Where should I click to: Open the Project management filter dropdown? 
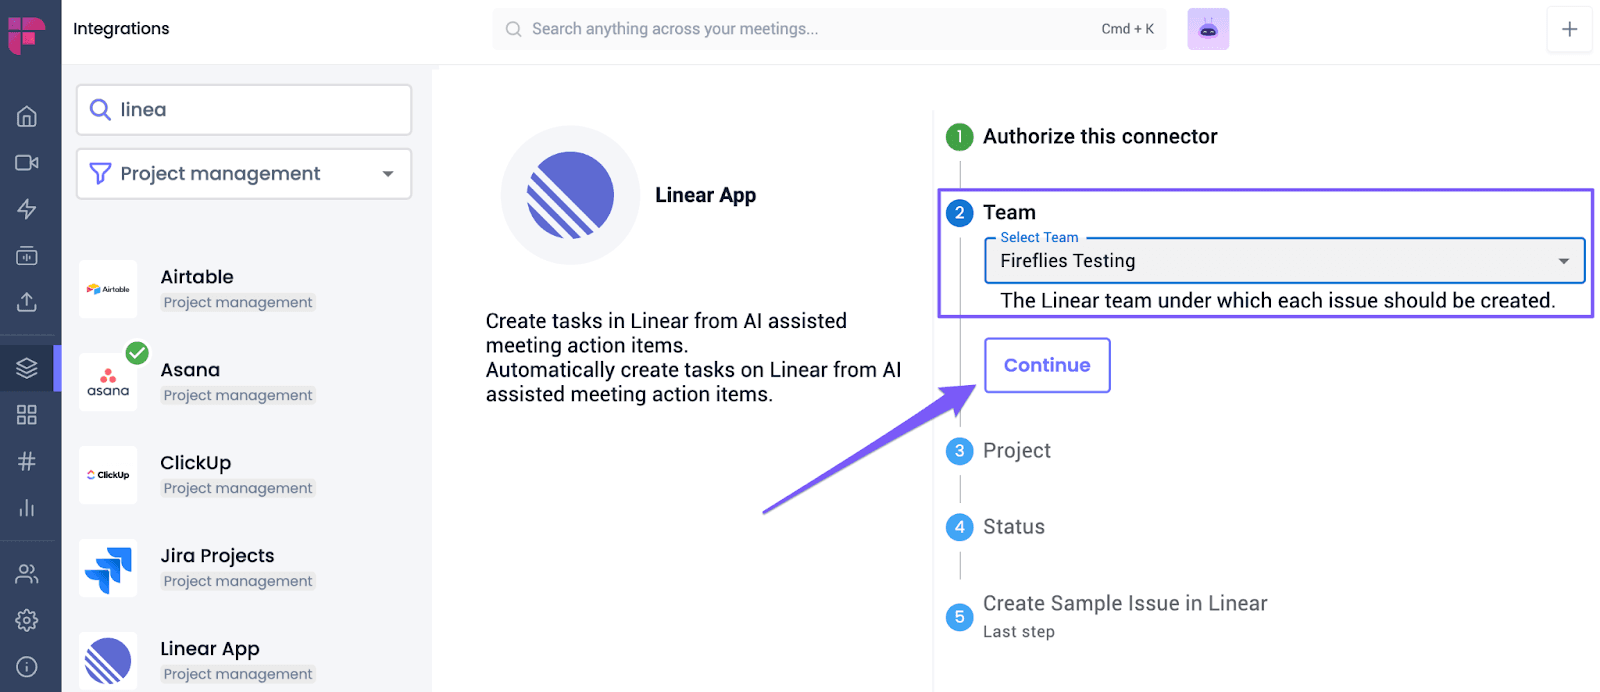(244, 174)
